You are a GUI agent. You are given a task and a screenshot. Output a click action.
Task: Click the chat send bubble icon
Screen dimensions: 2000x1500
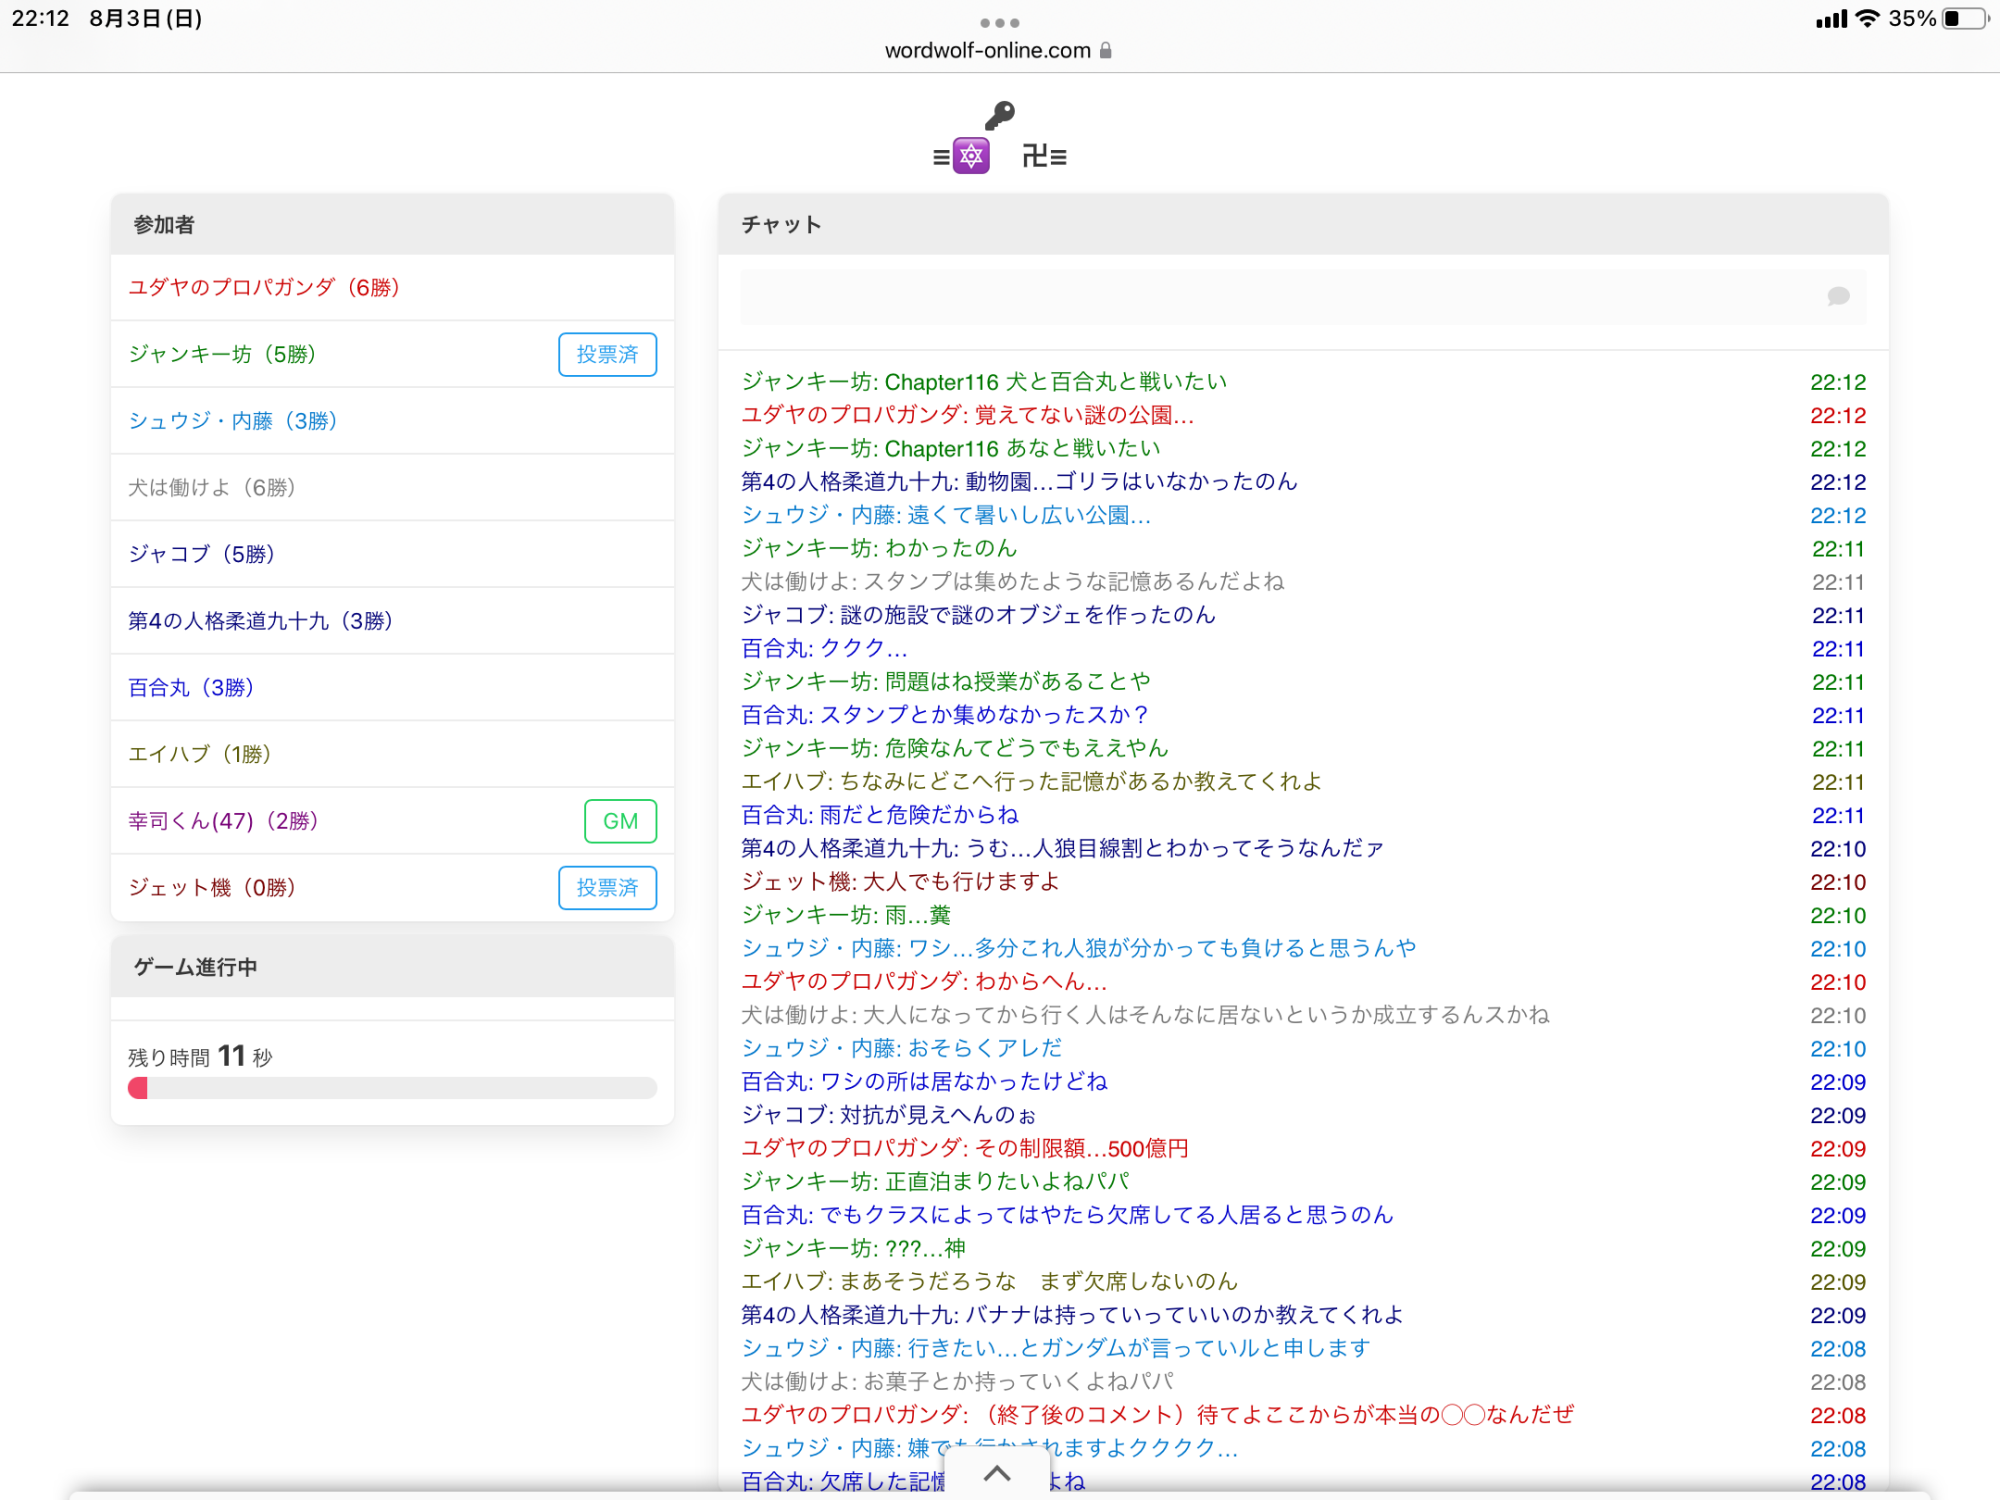coord(1838,296)
